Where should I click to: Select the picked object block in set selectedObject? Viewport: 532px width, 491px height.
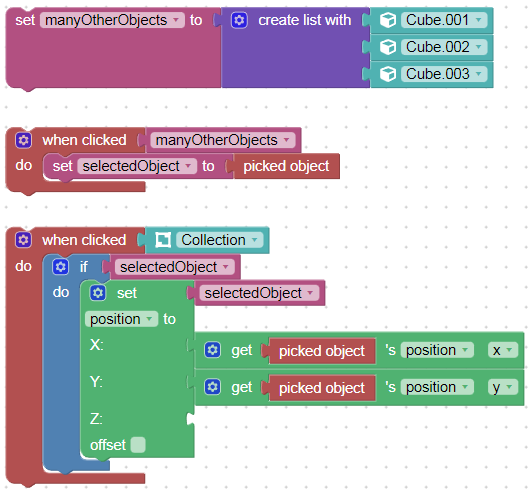286,166
